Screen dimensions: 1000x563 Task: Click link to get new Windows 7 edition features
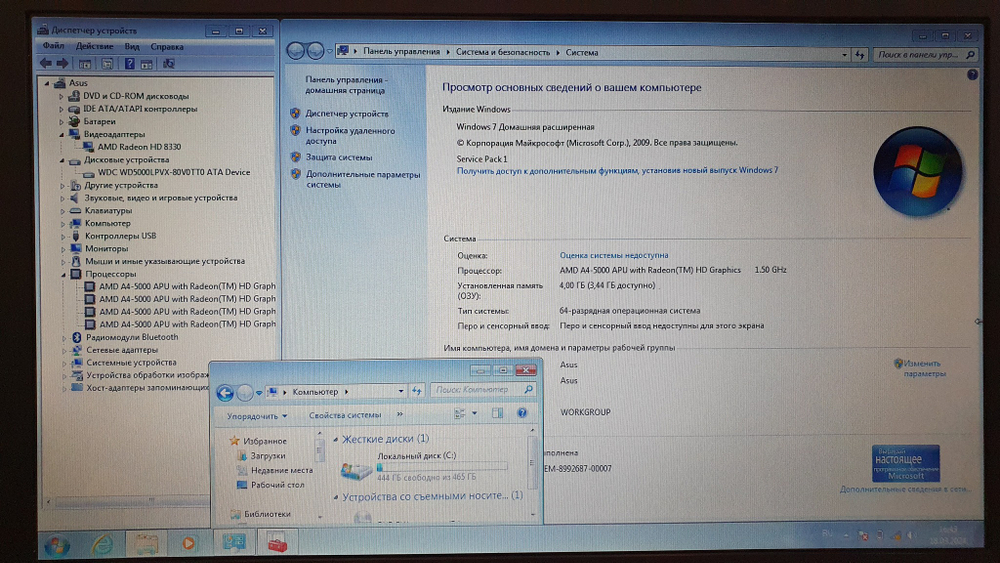(617, 170)
